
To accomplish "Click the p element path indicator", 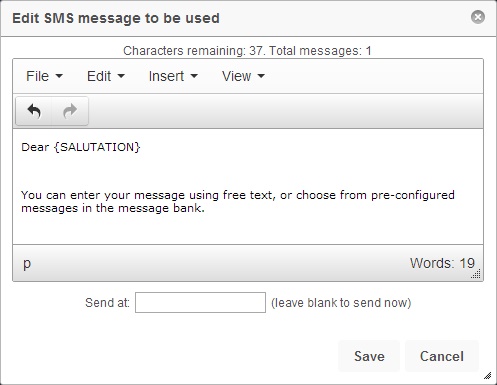I will click(27, 263).
